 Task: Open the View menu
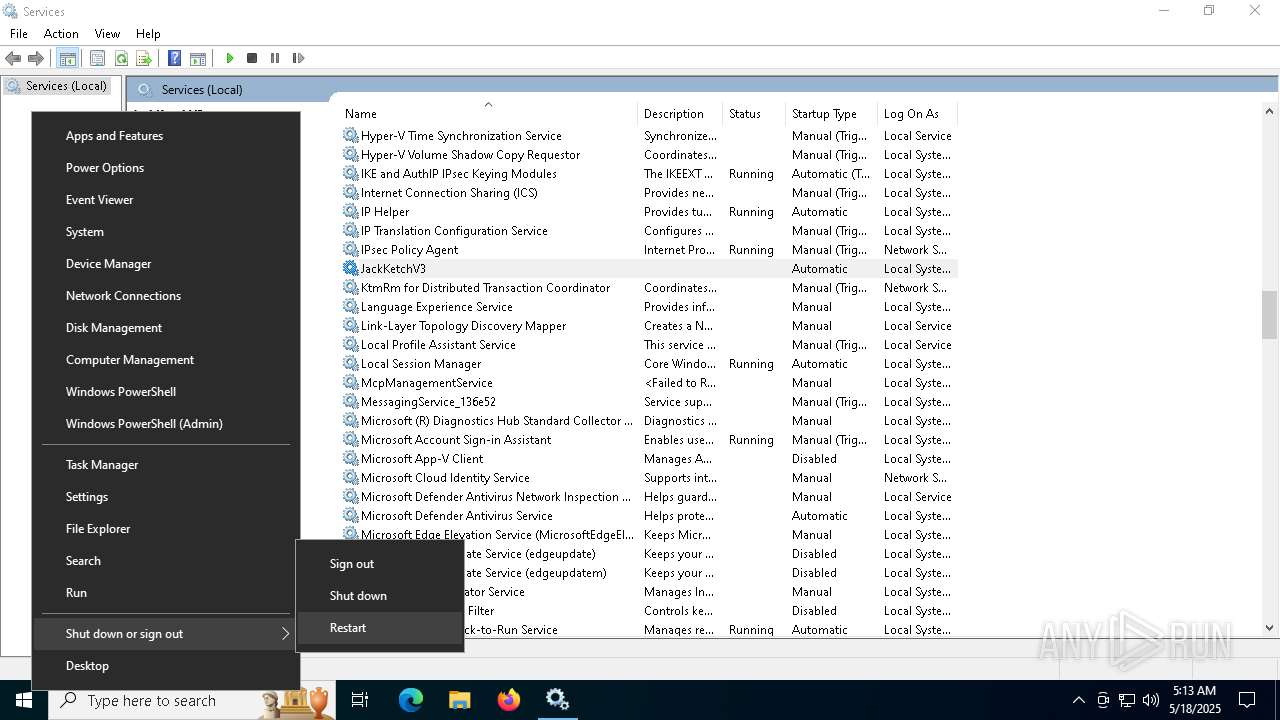[107, 33]
